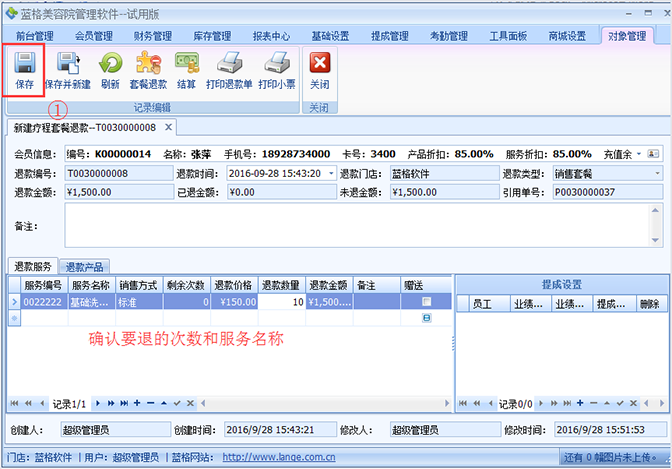Open the 提成管理 ribbon tab
This screenshot has width=672, height=469.
tap(389, 36)
